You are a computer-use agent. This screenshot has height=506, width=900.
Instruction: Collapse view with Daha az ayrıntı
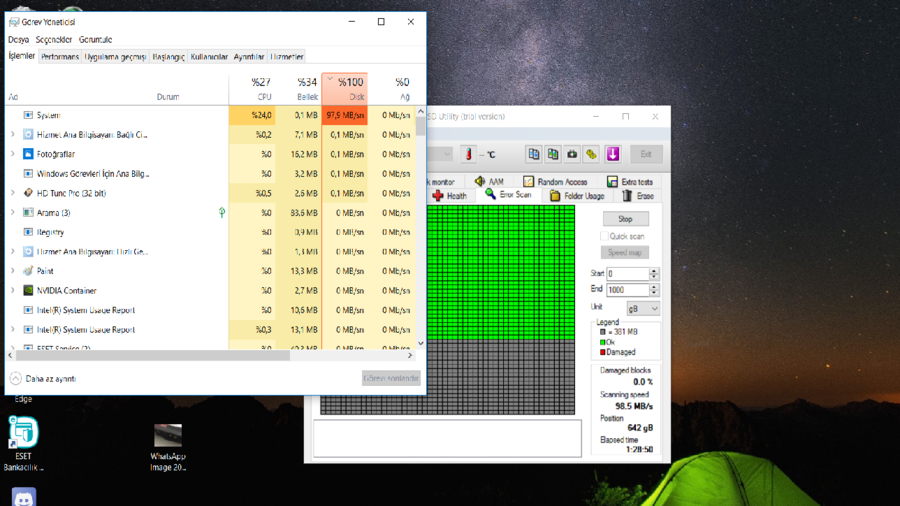coord(43,379)
